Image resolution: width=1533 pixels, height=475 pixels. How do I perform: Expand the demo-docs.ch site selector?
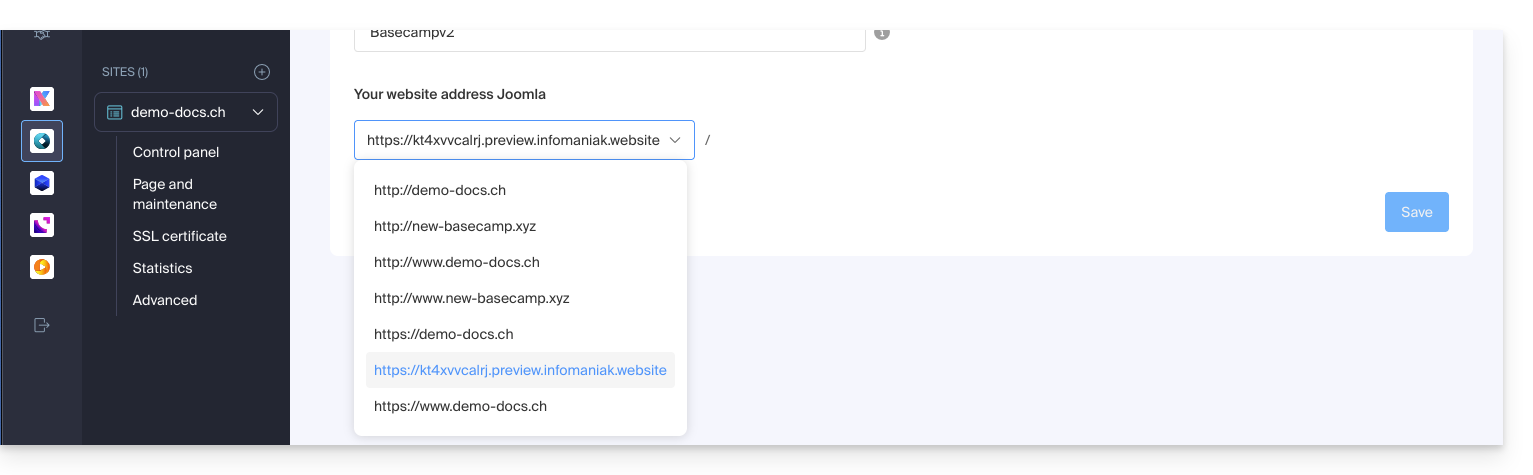click(x=186, y=113)
